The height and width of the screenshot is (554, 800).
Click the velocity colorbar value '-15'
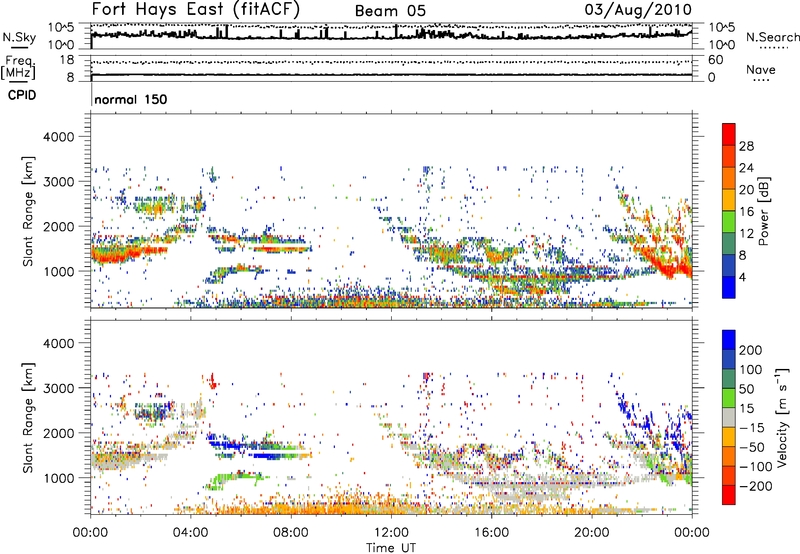pyautogui.click(x=752, y=428)
